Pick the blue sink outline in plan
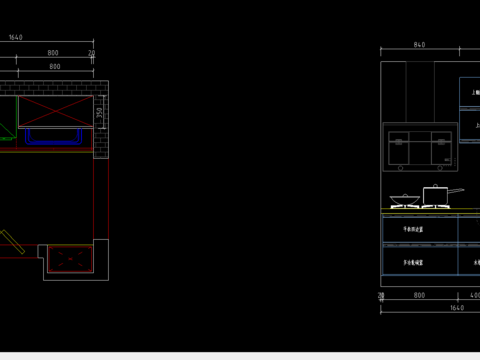This screenshot has width=480, height=360. [54, 137]
